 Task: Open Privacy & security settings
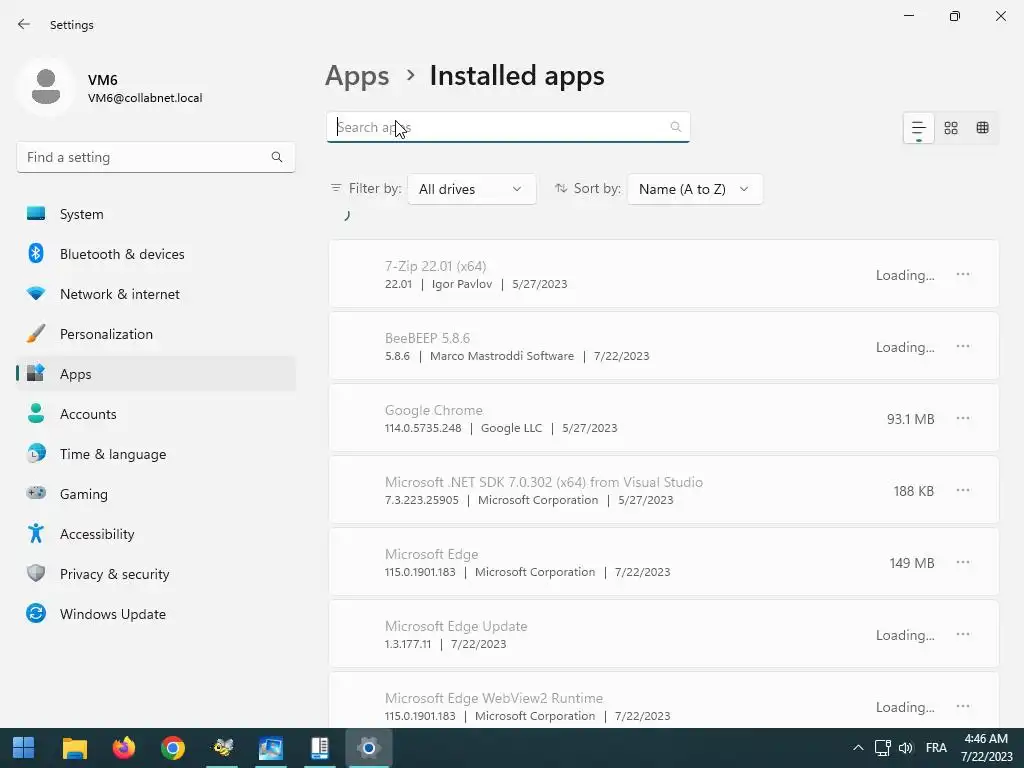point(156,574)
